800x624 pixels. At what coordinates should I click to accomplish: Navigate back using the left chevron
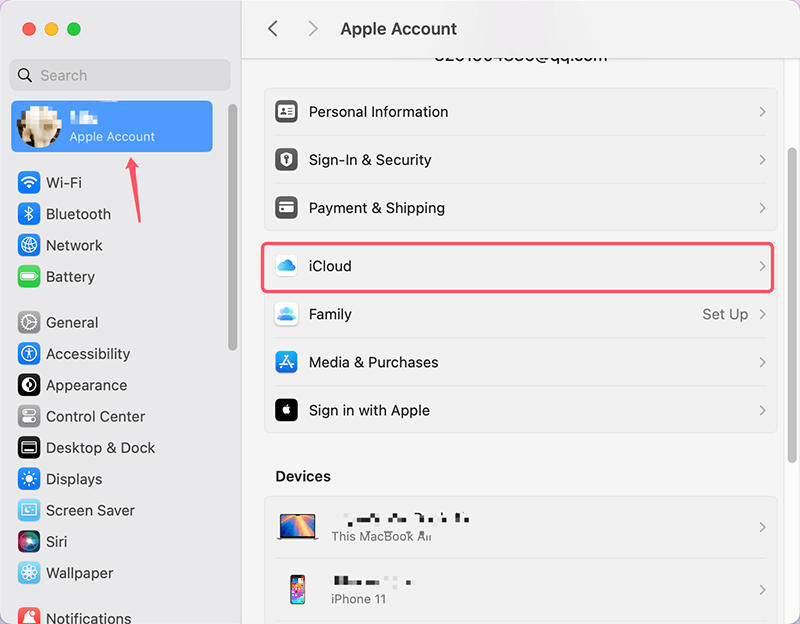(273, 28)
